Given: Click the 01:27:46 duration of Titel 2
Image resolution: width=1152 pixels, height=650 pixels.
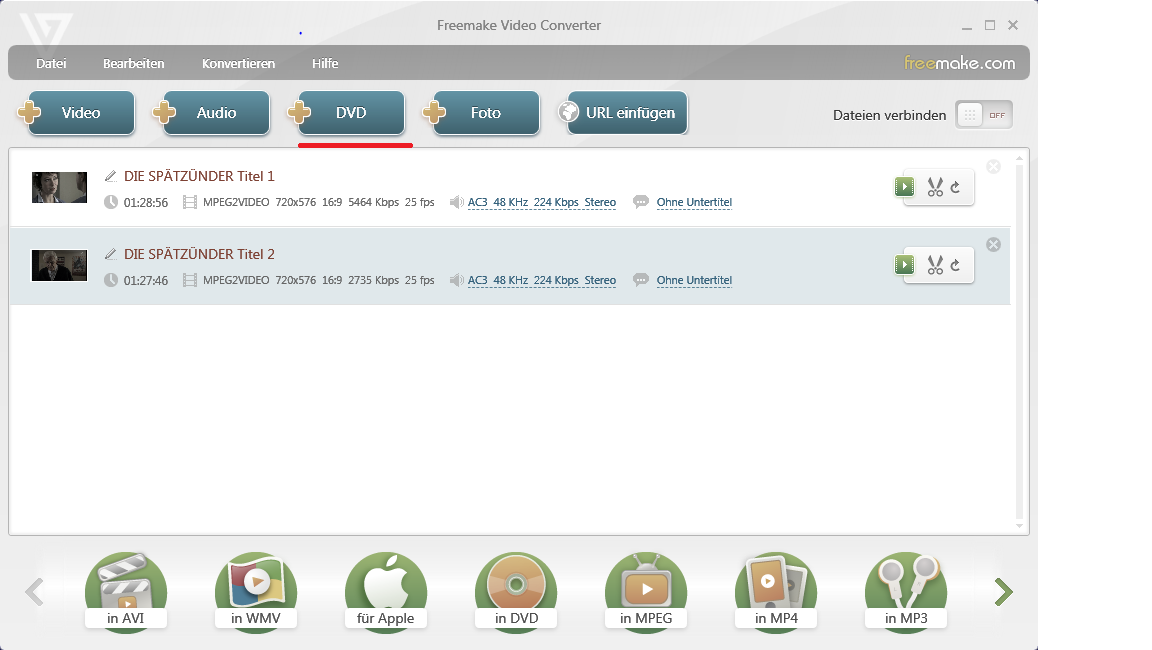Looking at the screenshot, I should (x=145, y=281).
